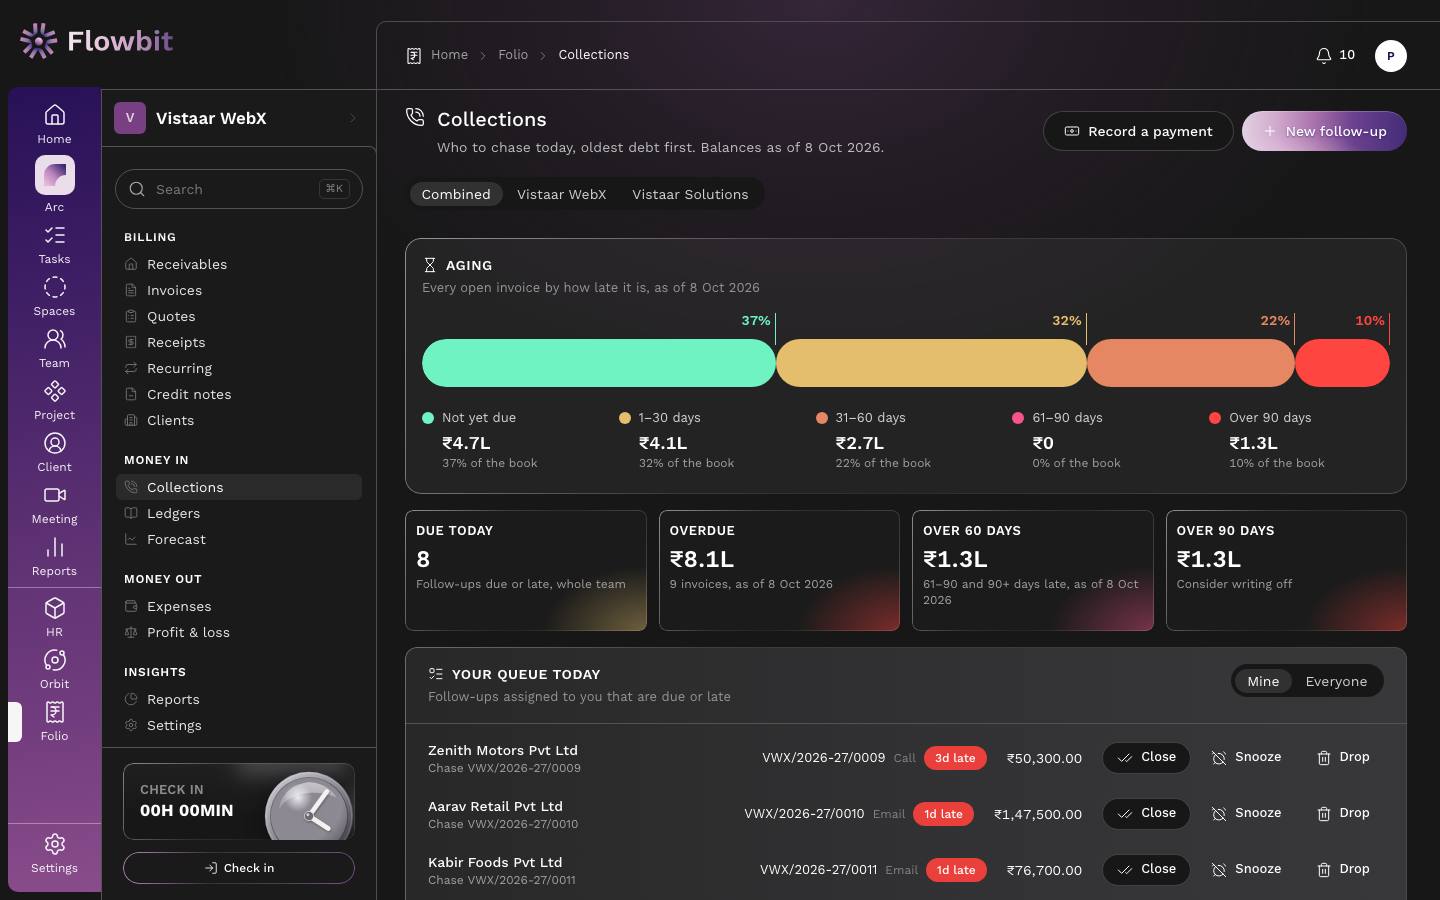Open Credit notes in Billing

(x=239, y=394)
